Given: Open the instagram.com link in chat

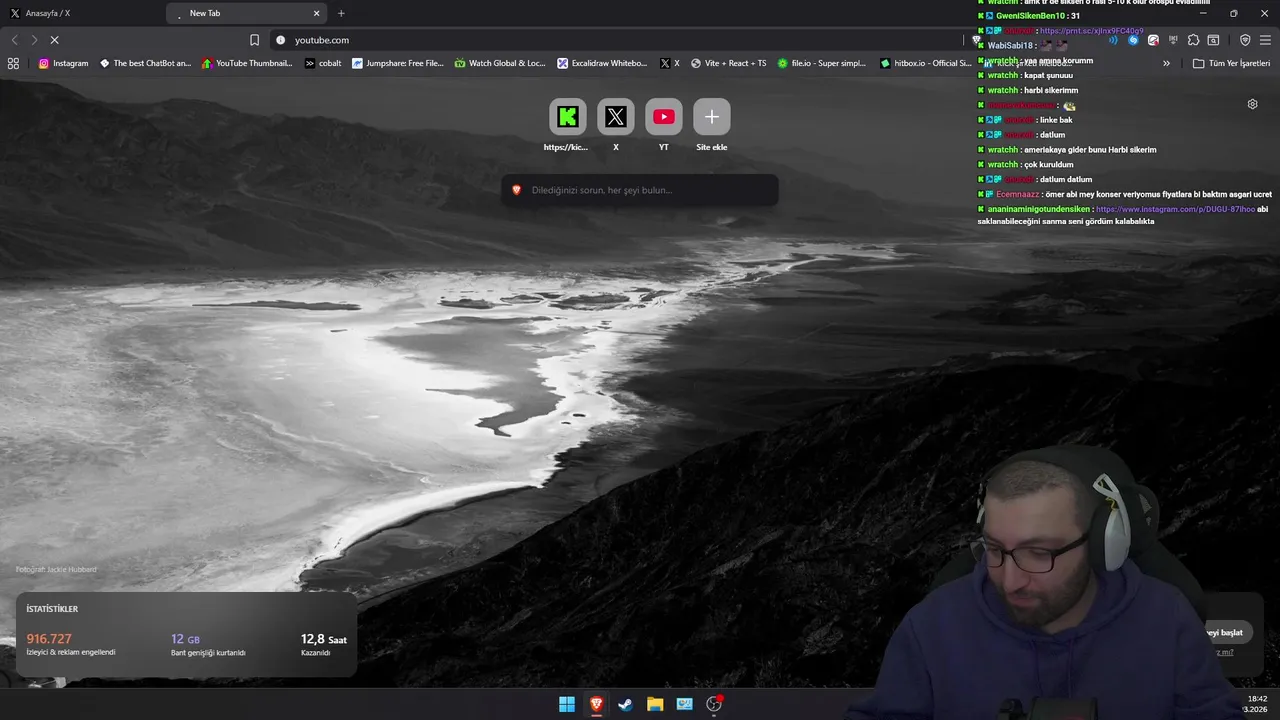Looking at the screenshot, I should tap(1175, 209).
